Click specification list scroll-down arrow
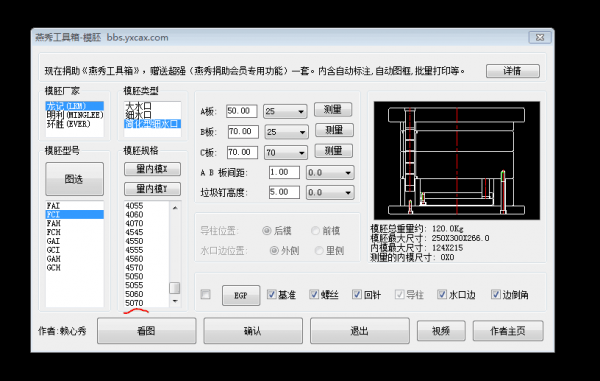The height and width of the screenshot is (381, 600). click(x=175, y=301)
